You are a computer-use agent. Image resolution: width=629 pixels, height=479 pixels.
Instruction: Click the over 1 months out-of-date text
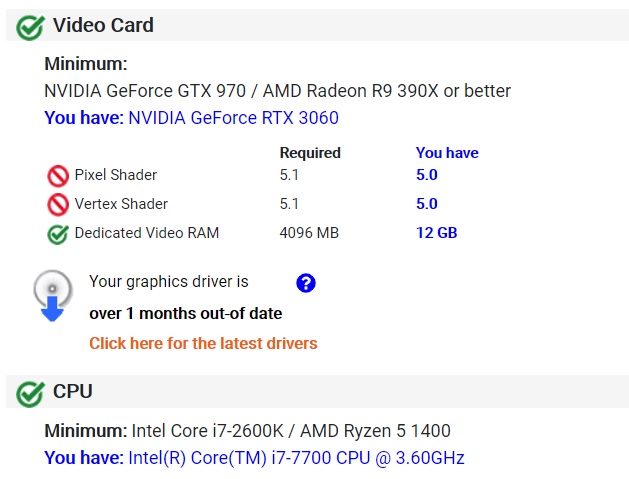tap(185, 313)
